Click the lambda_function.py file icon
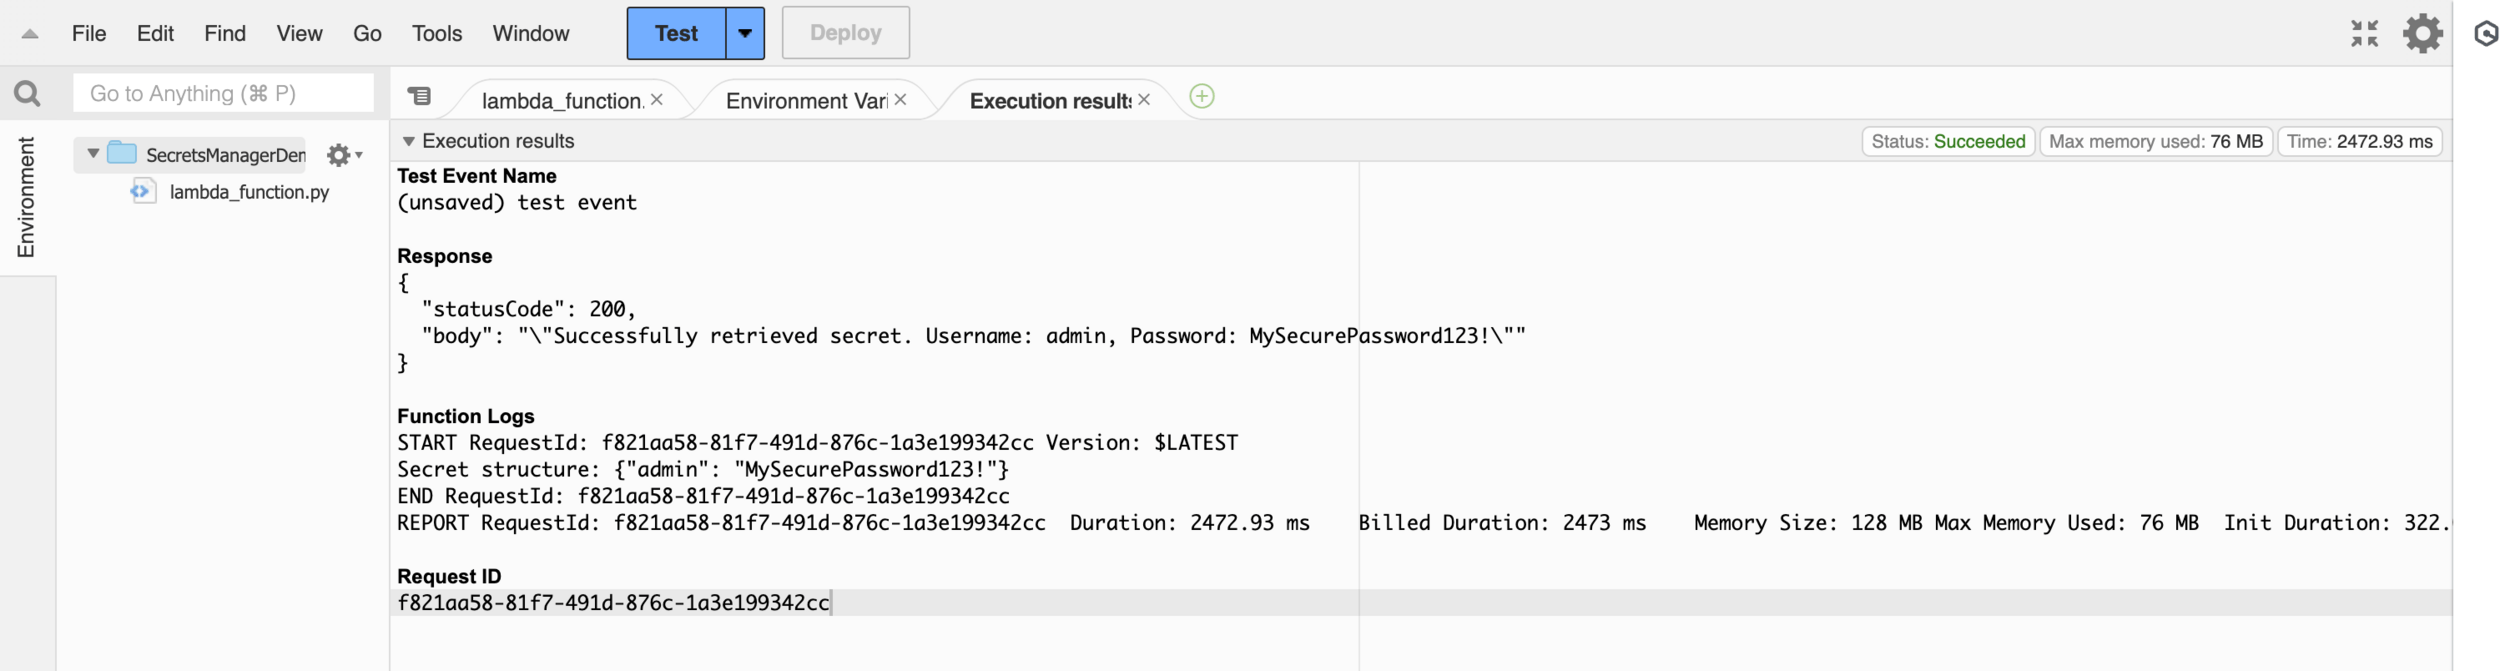2500x671 pixels. coord(143,192)
